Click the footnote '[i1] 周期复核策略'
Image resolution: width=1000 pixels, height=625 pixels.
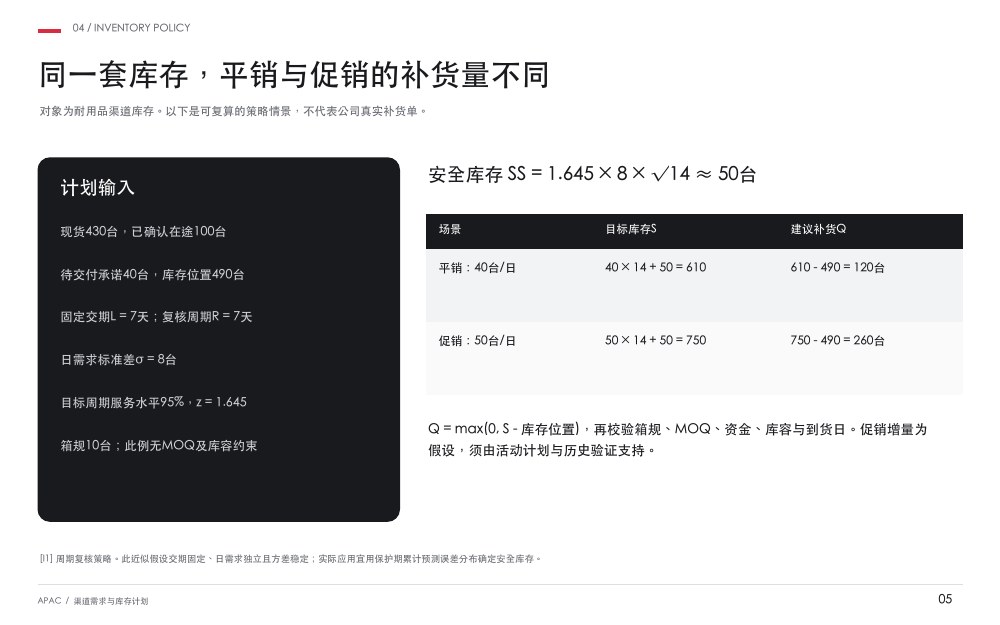point(291,559)
